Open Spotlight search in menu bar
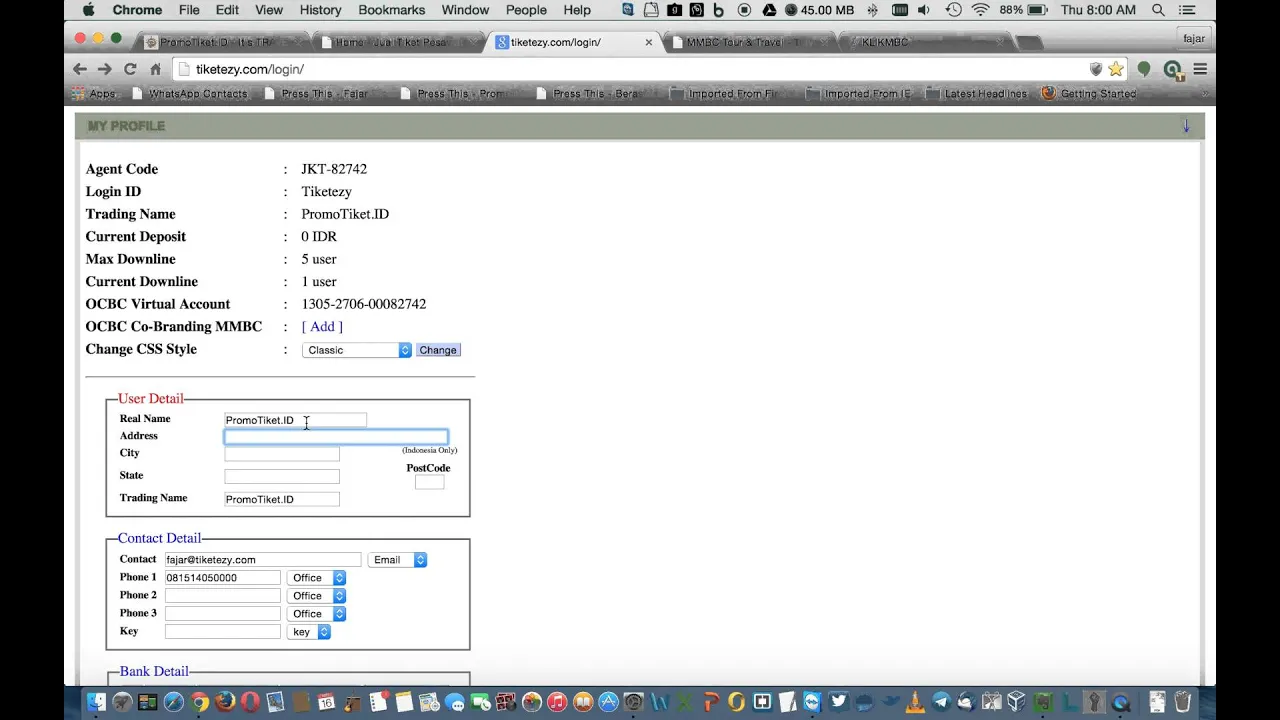Screen dimensions: 1280x720 [1158, 10]
